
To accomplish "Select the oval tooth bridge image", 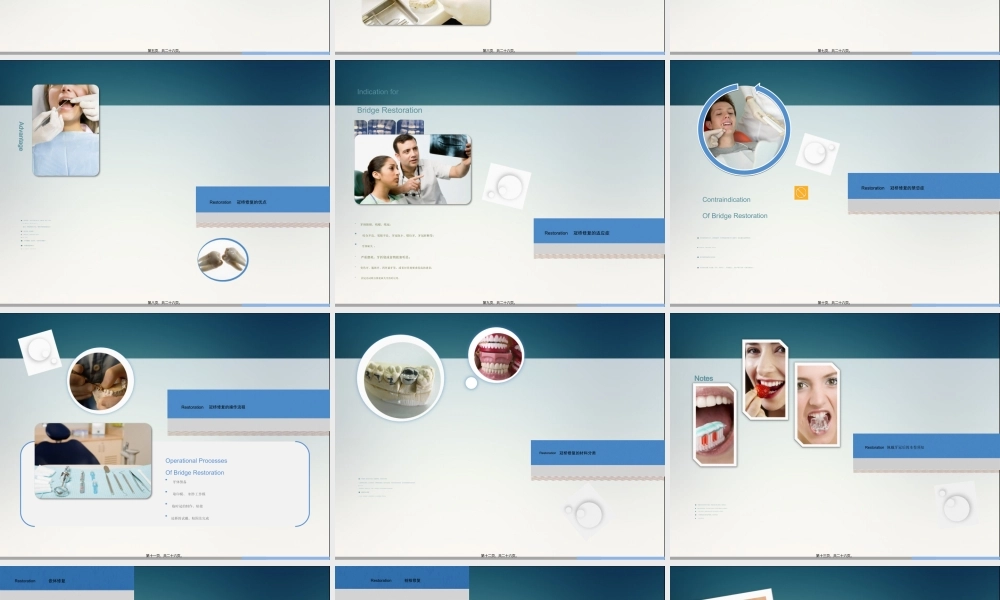I will click(223, 259).
